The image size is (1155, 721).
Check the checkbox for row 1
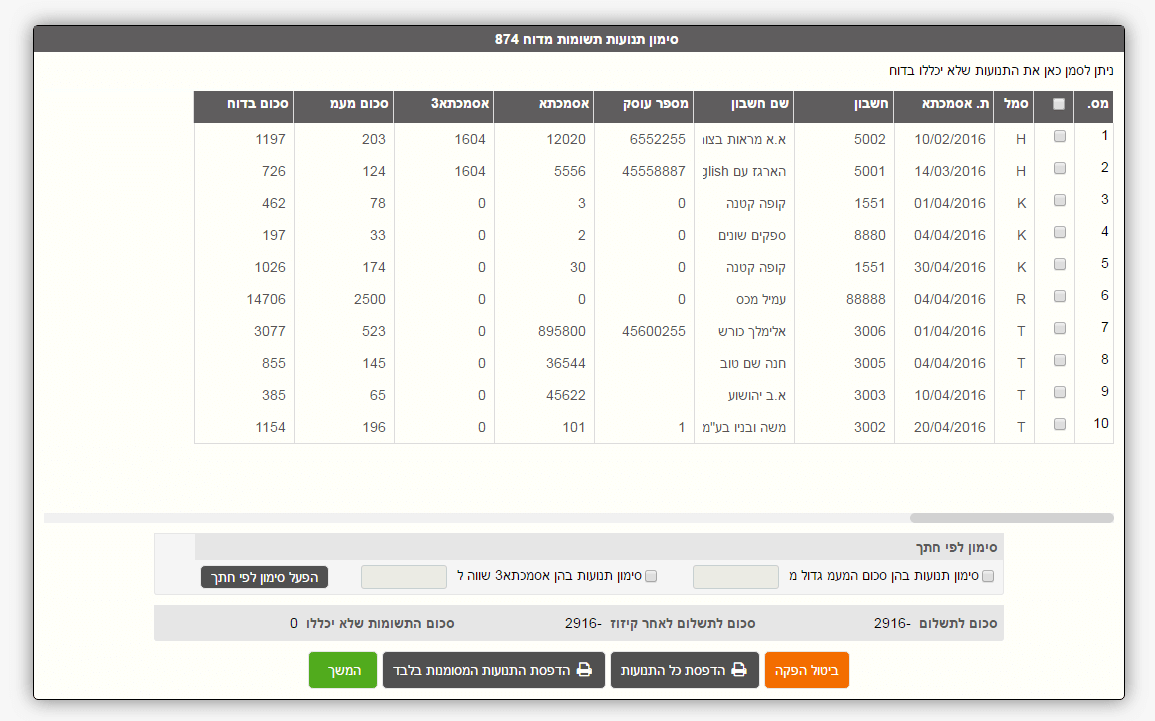[1059, 136]
